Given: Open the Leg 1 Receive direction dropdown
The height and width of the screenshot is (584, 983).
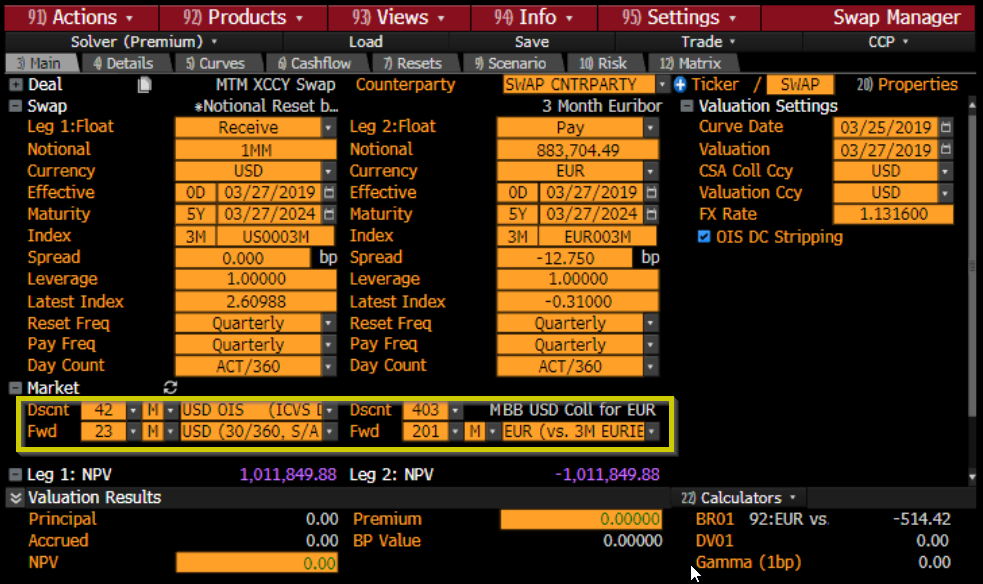Looking at the screenshot, I should [328, 128].
